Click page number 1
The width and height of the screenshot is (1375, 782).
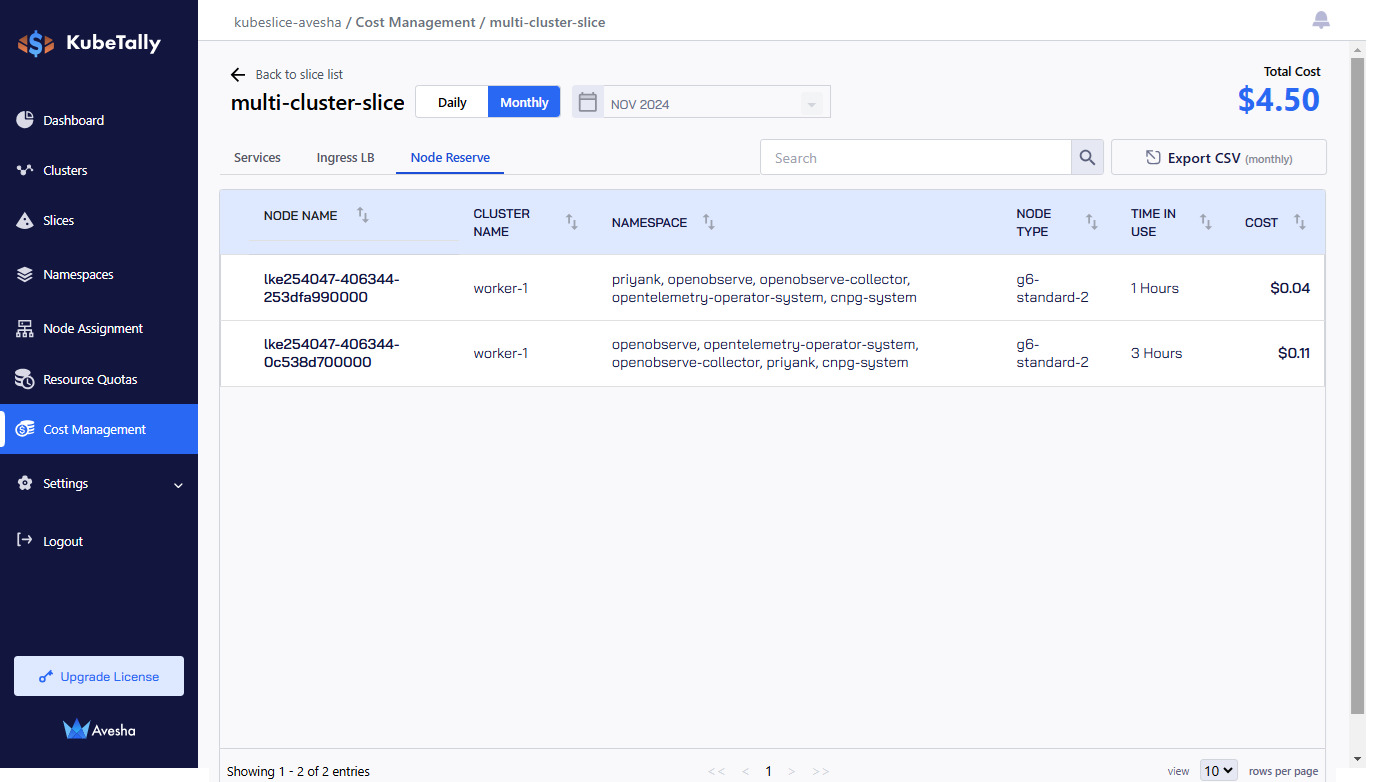click(x=768, y=771)
